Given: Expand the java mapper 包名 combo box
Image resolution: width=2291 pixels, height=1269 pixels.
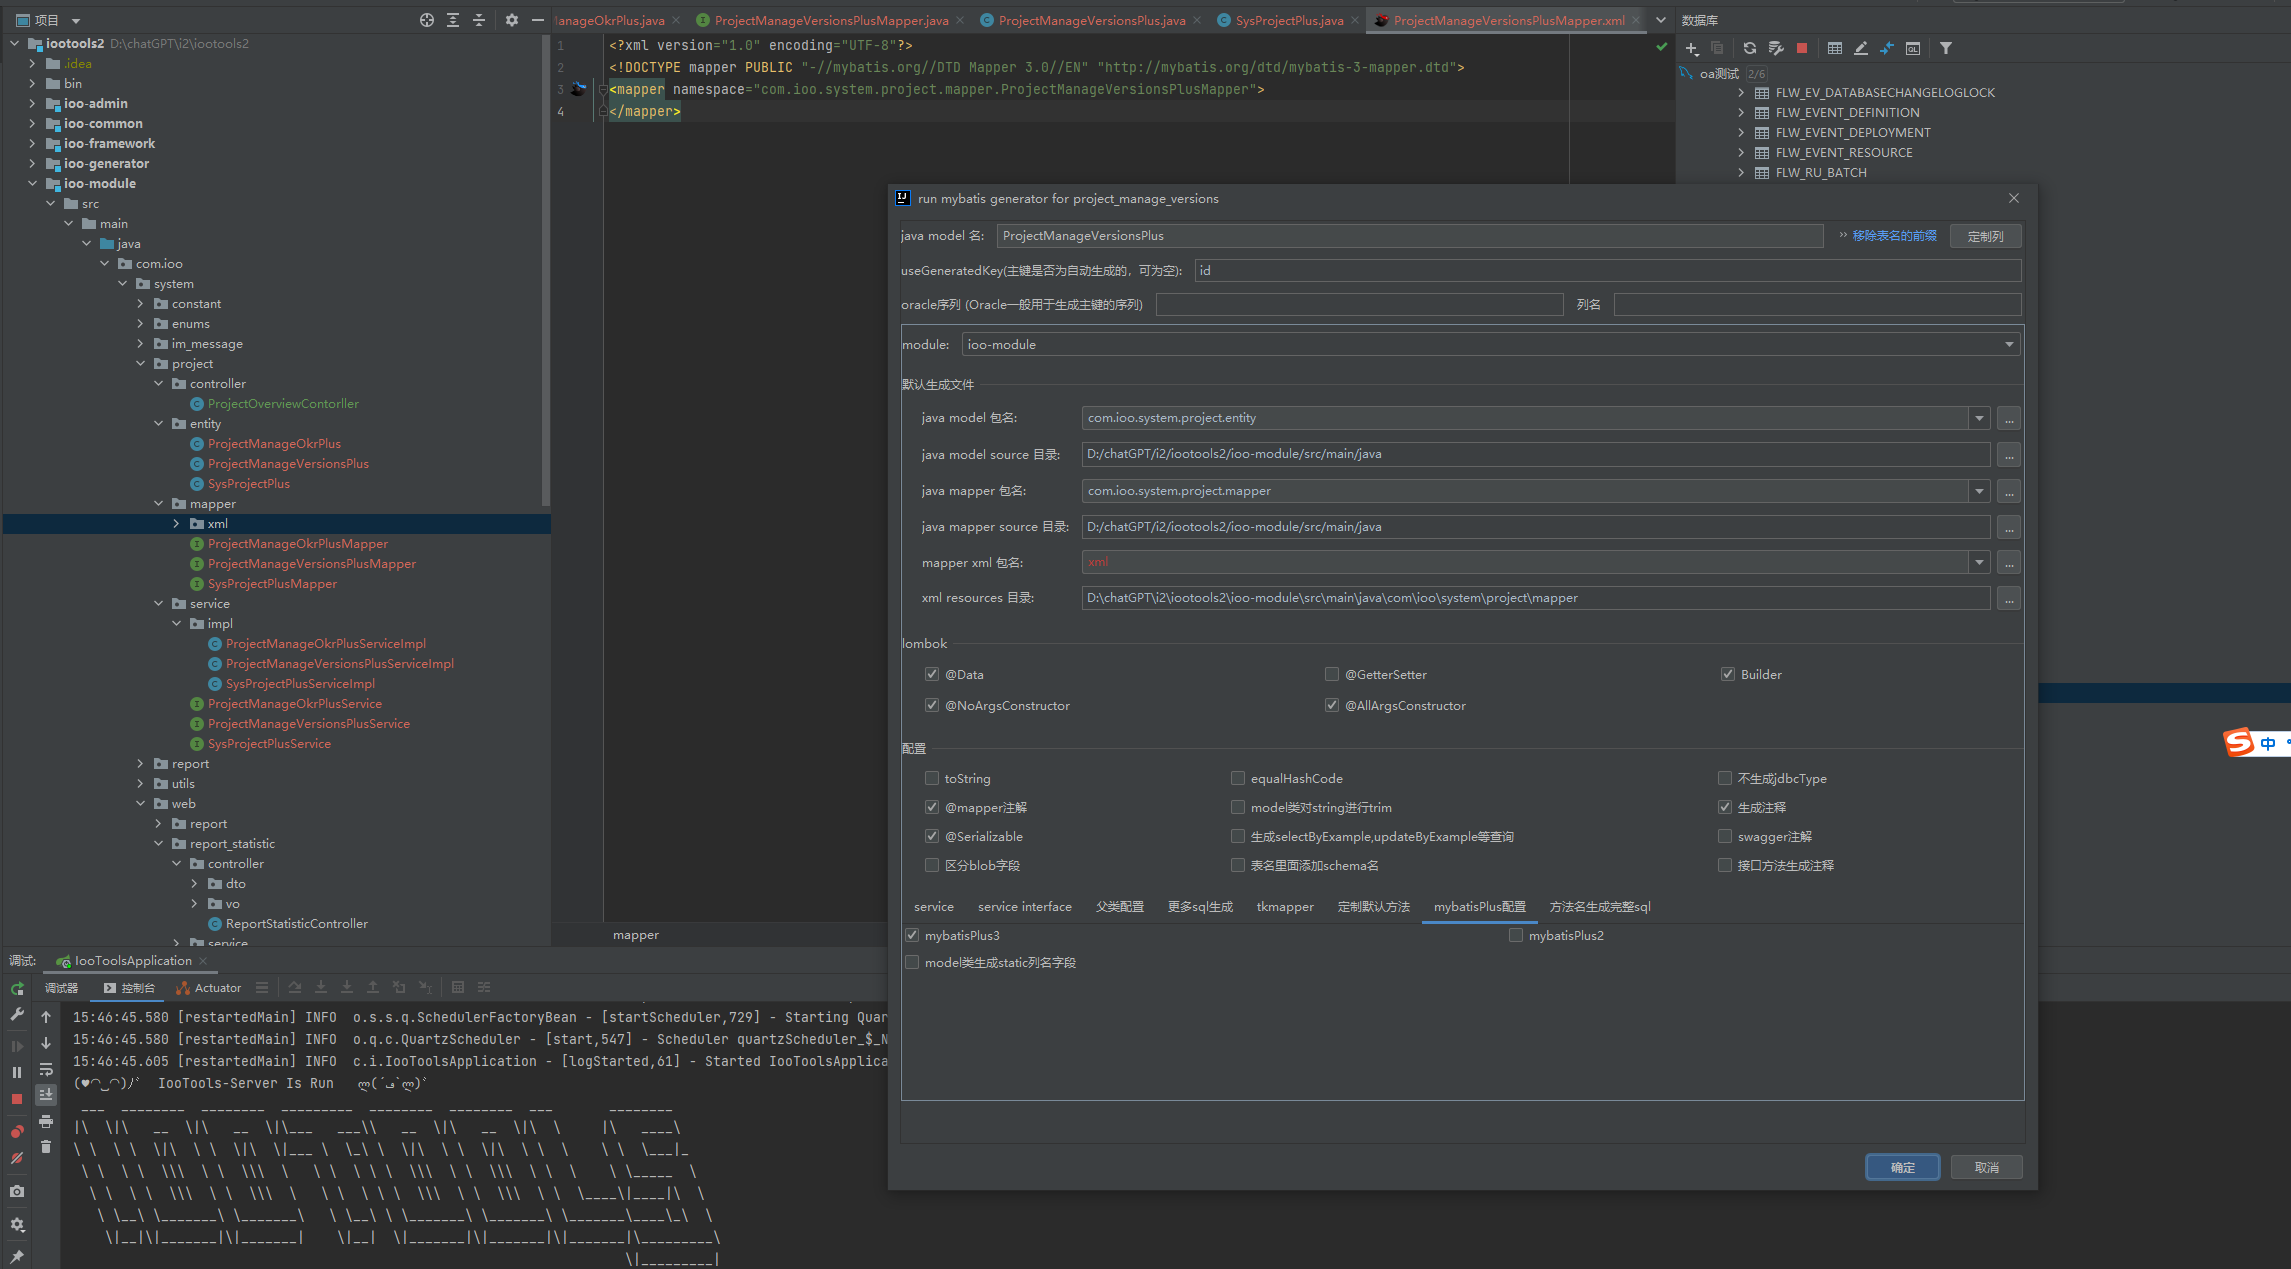Looking at the screenshot, I should (x=1979, y=491).
